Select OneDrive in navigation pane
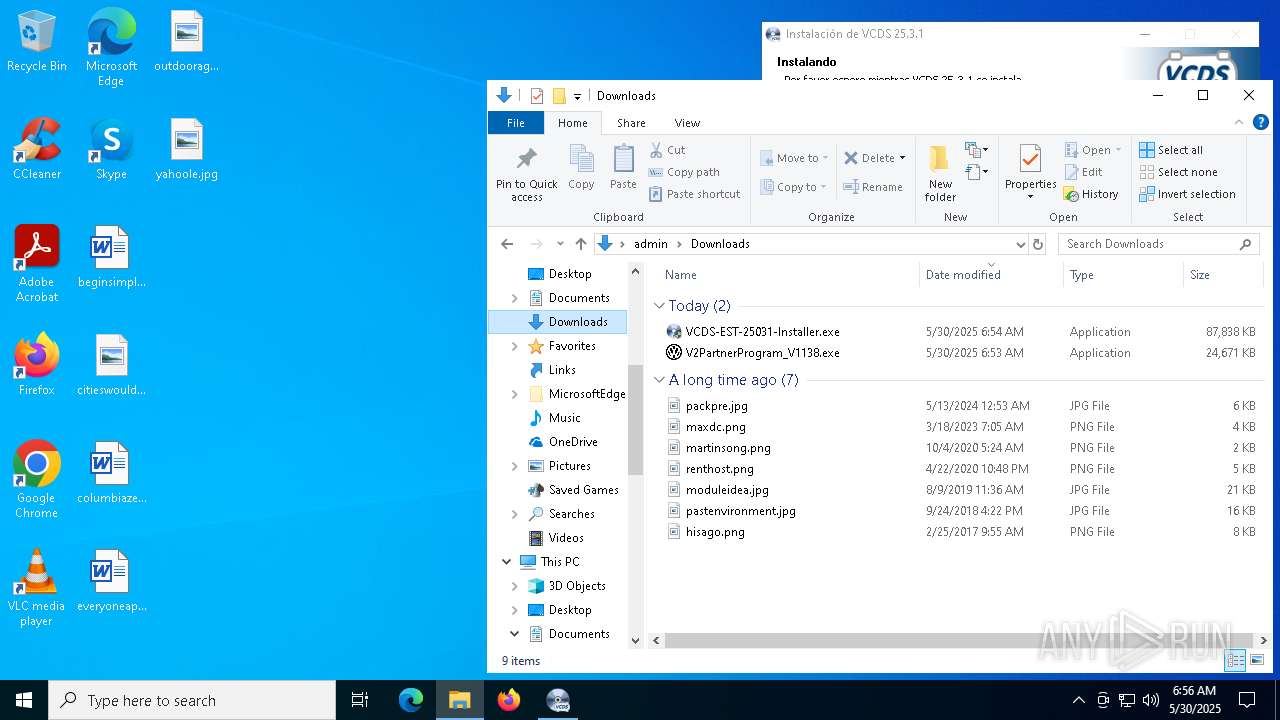Screen dimensions: 1280x720 click(x=573, y=442)
